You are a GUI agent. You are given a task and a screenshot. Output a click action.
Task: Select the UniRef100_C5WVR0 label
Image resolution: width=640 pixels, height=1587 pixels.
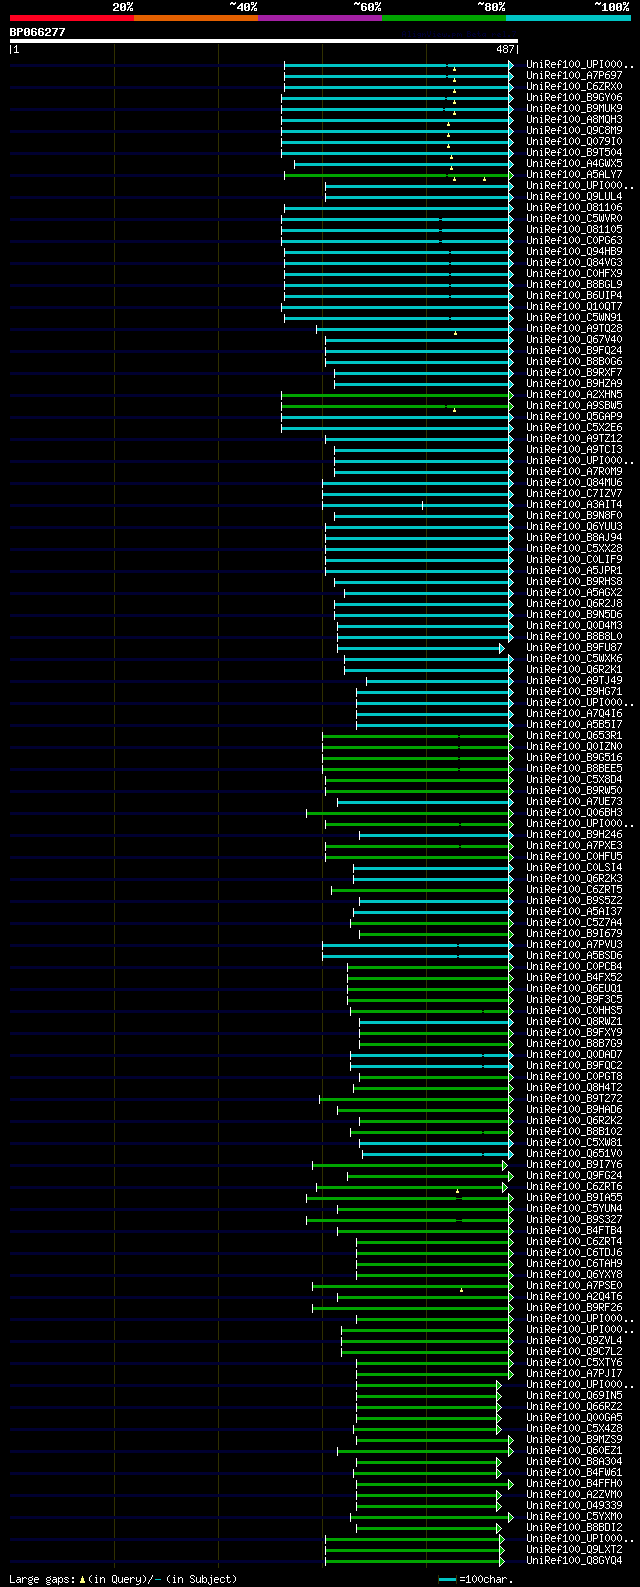pyautogui.click(x=574, y=218)
